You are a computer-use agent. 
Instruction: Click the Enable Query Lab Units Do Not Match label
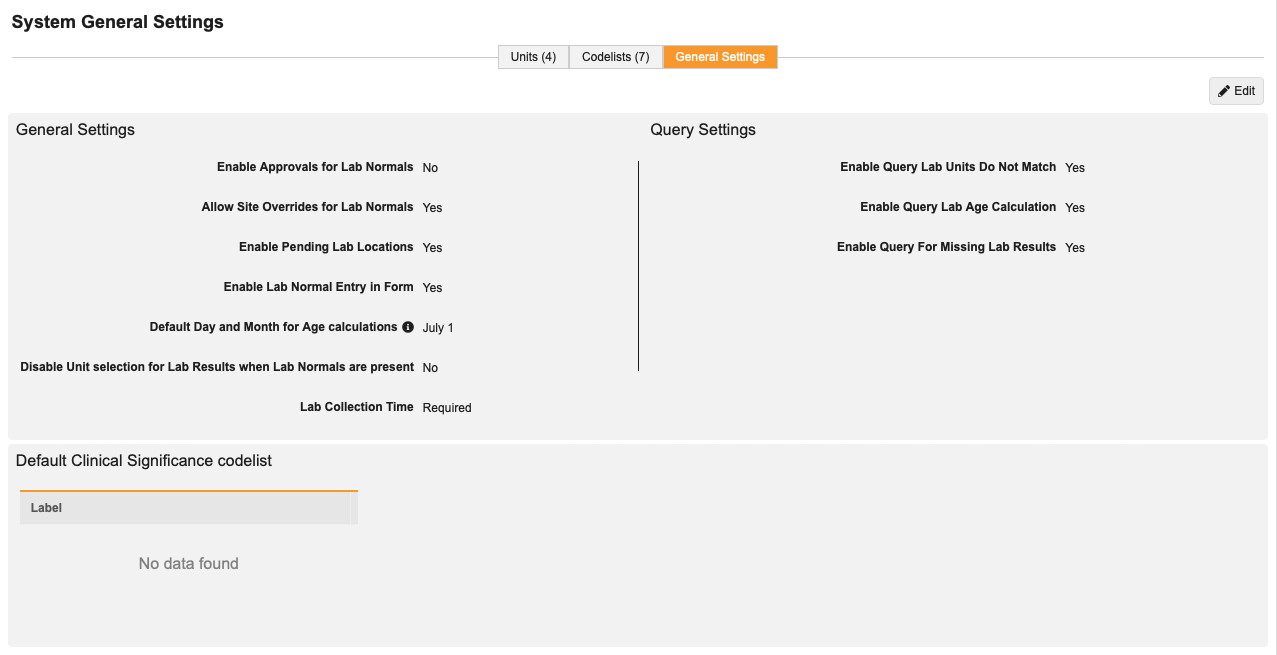(948, 167)
